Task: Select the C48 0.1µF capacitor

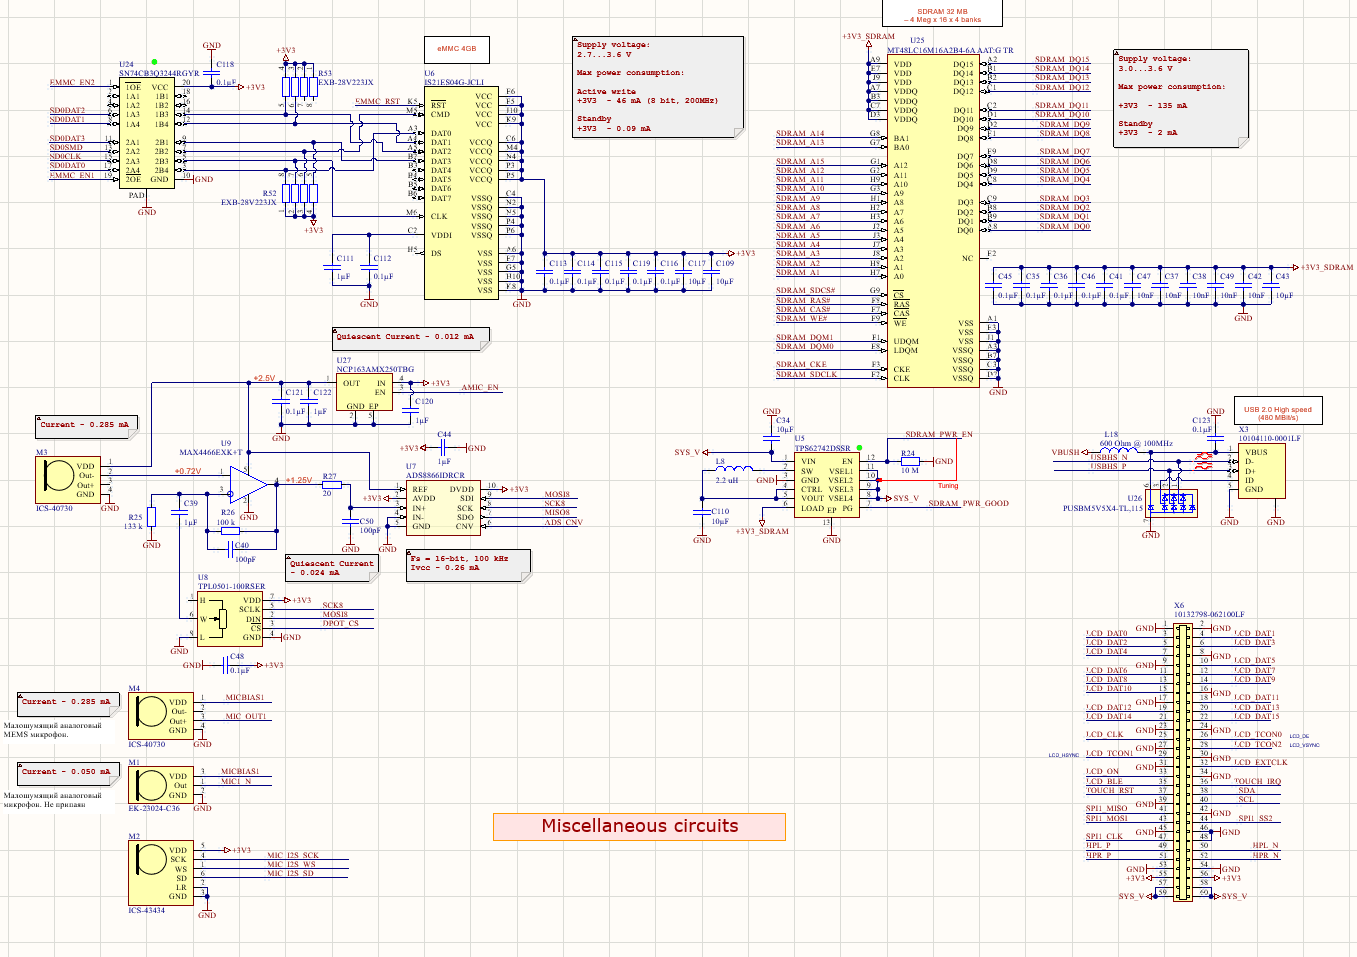Action: click(x=225, y=665)
